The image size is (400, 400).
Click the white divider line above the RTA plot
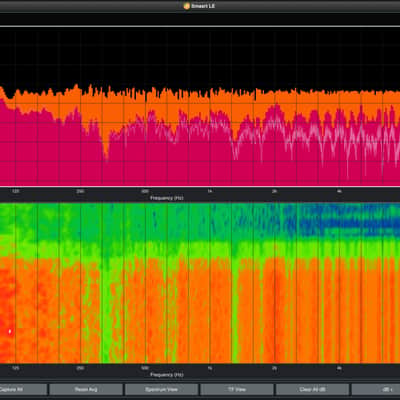[200, 26]
